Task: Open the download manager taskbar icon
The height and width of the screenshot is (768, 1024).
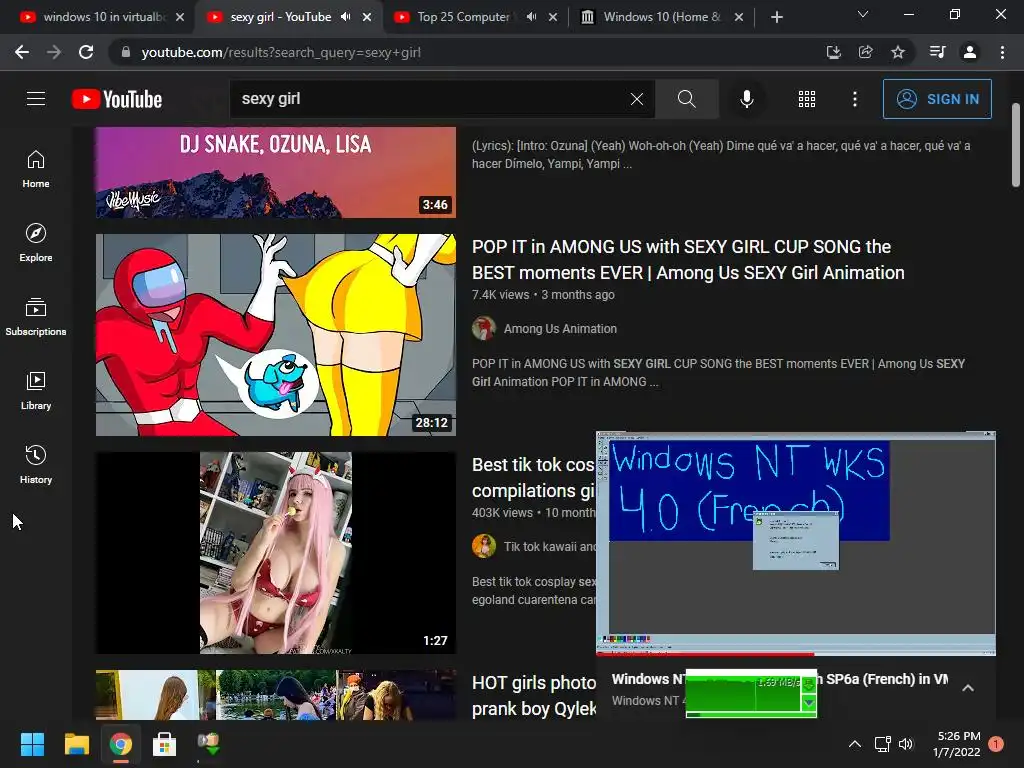Action: tap(208, 744)
